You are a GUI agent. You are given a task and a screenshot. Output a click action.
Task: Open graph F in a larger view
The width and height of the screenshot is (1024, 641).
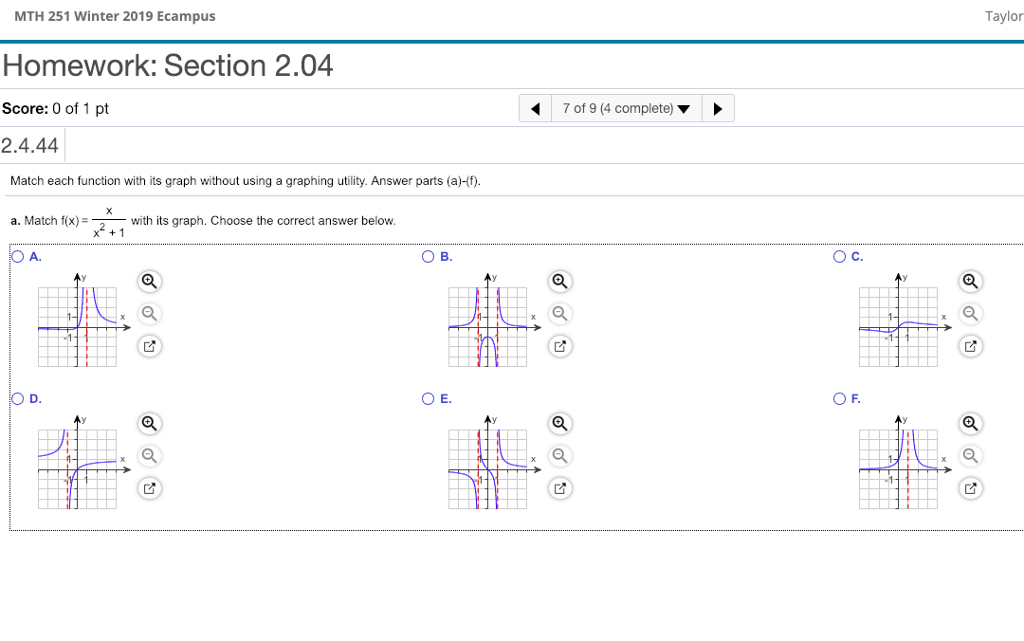click(x=970, y=488)
